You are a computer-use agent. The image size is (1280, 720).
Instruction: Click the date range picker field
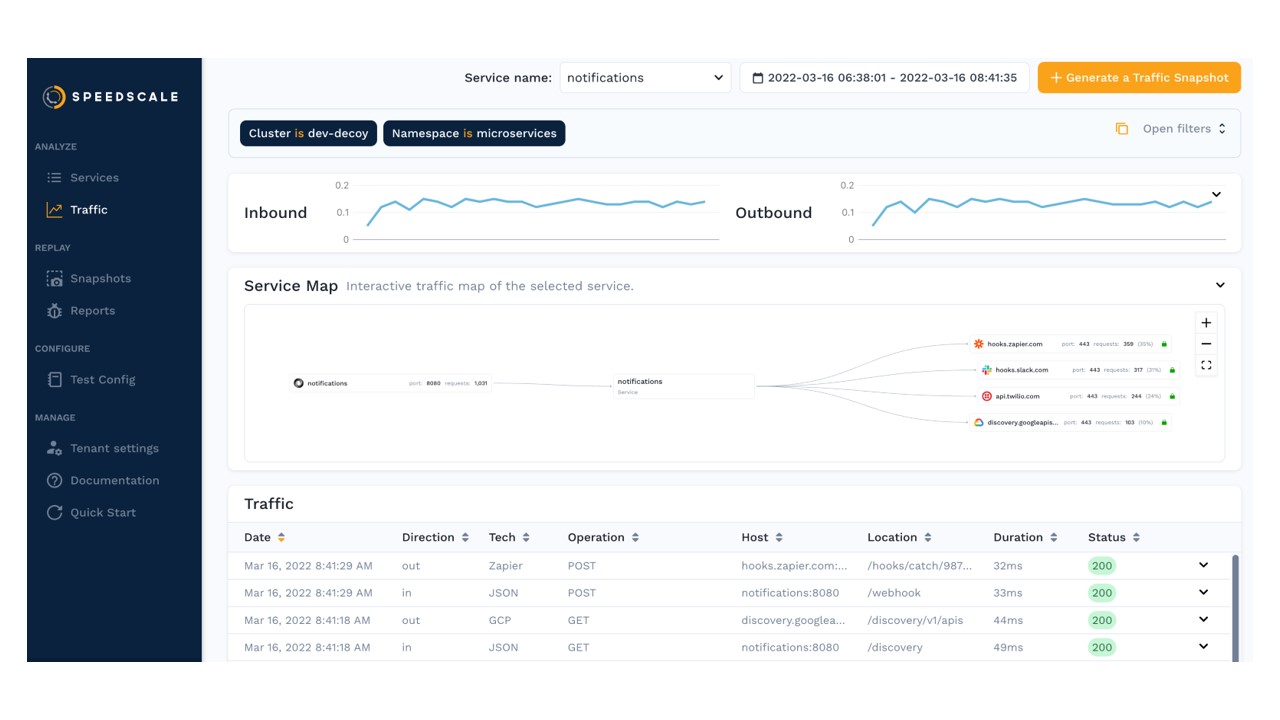(x=884, y=78)
